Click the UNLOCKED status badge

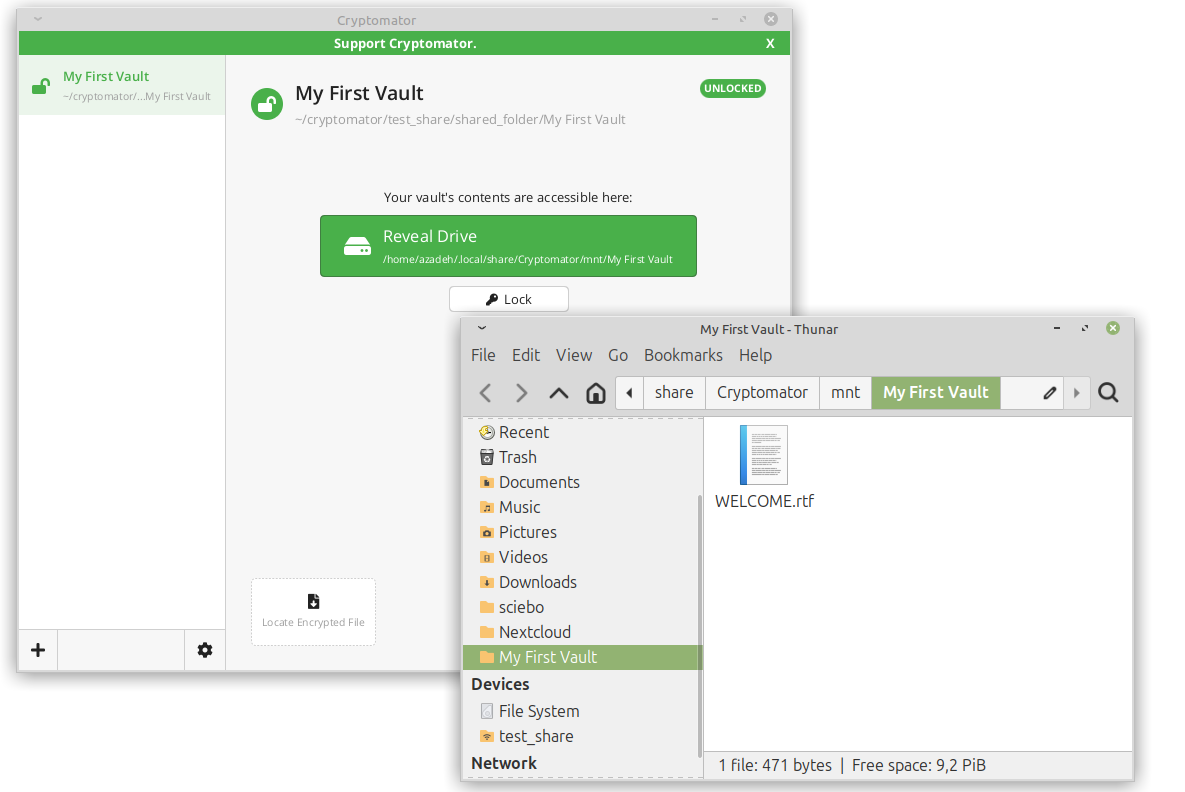pyautogui.click(x=732, y=88)
